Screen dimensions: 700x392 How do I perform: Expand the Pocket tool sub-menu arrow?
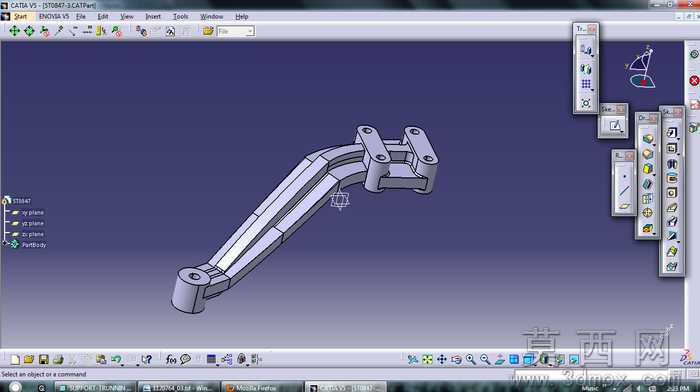tap(678, 154)
